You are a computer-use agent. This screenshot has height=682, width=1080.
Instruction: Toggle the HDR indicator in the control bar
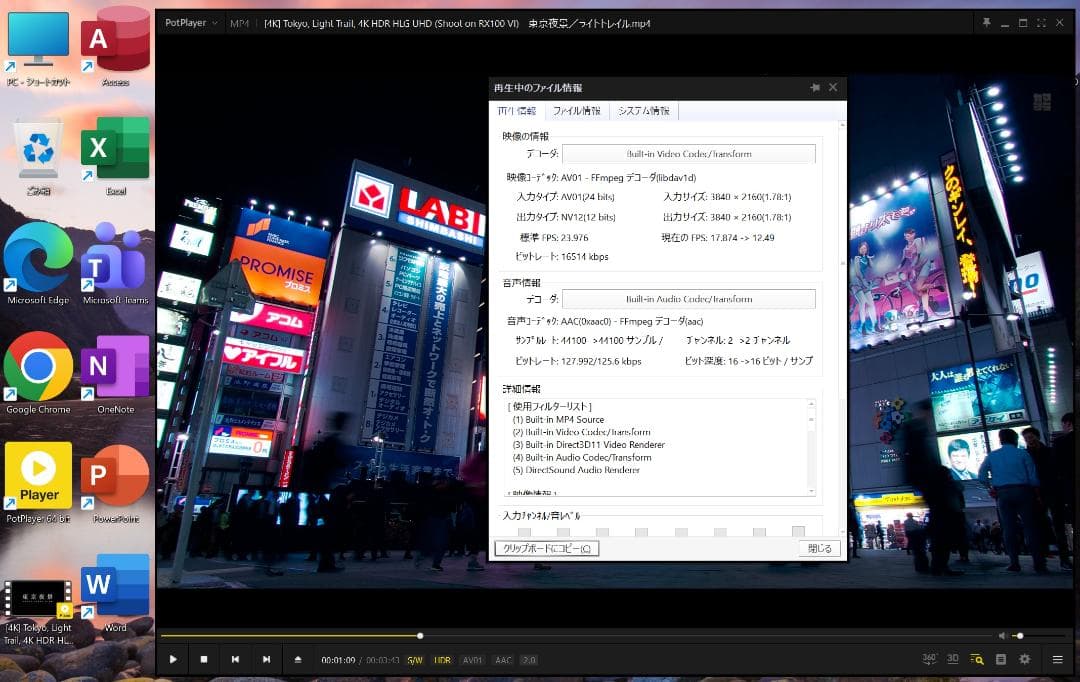442,660
